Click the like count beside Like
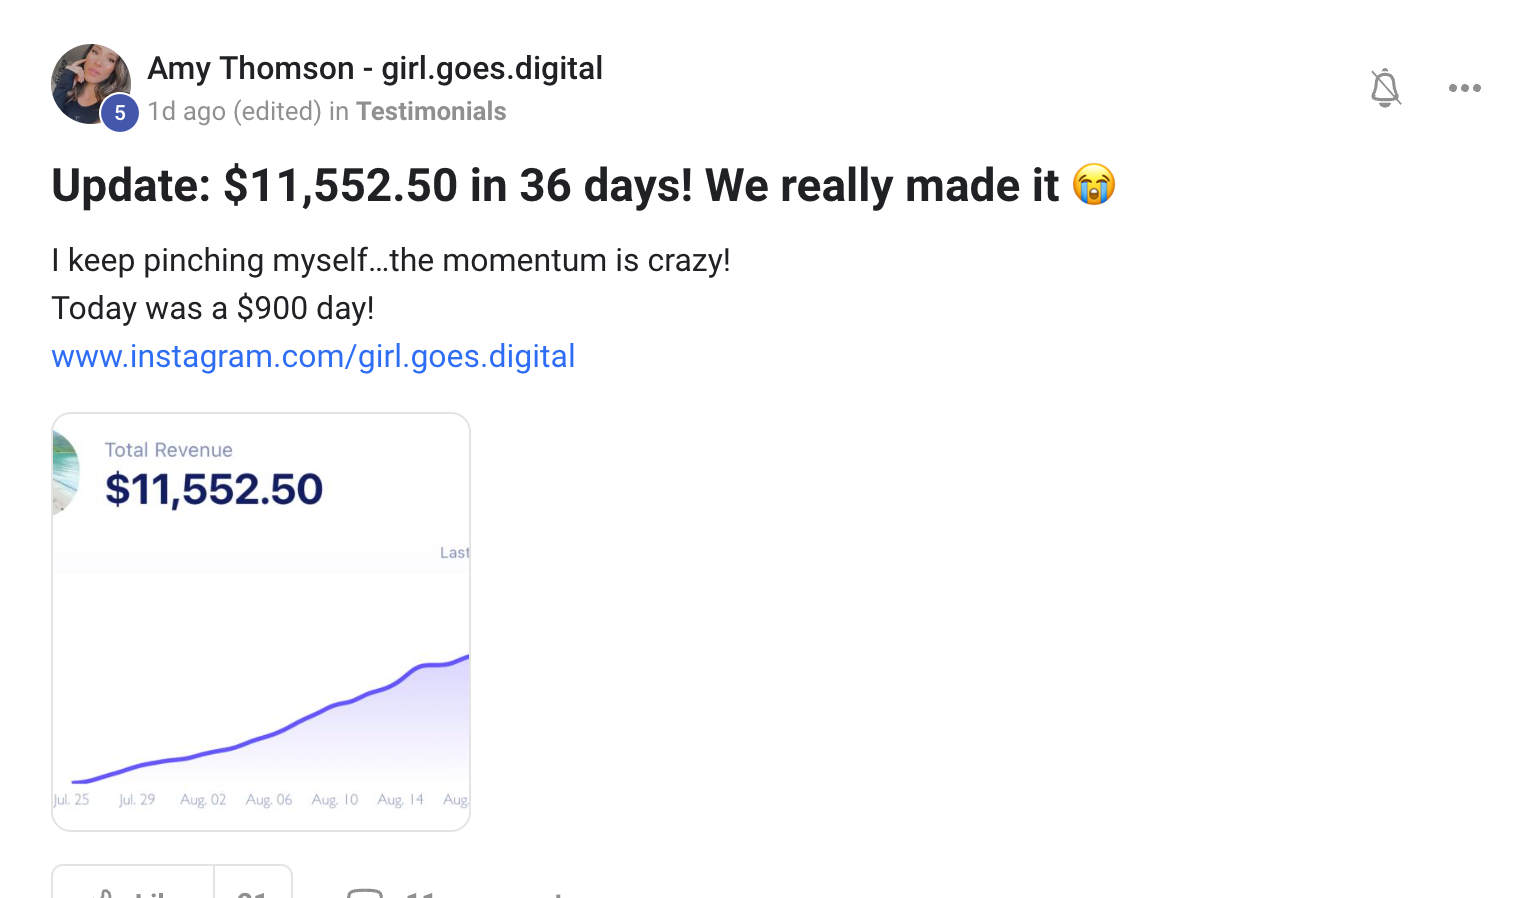 pos(253,893)
